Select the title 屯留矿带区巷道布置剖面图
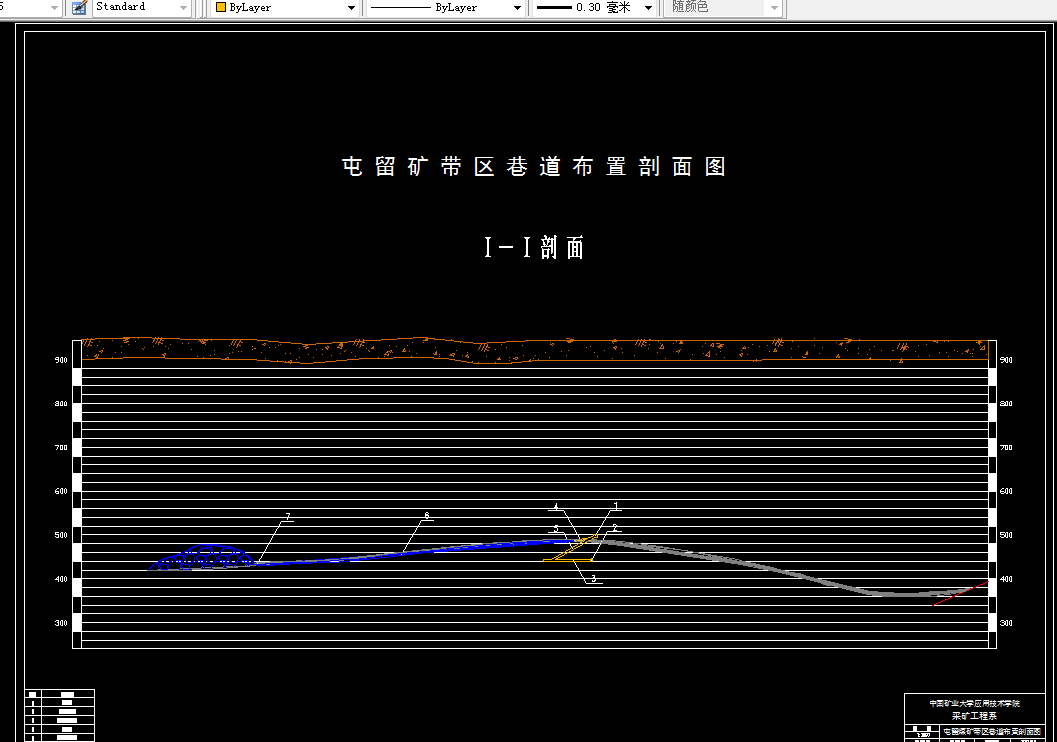The height and width of the screenshot is (742, 1057). (x=532, y=166)
